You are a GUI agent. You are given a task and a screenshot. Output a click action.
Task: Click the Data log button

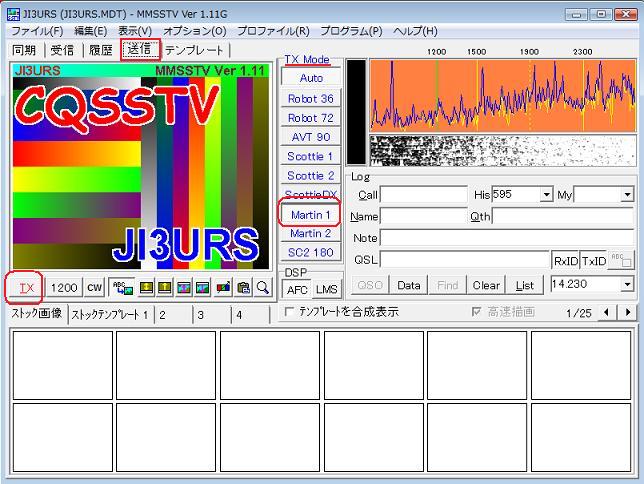tap(409, 285)
